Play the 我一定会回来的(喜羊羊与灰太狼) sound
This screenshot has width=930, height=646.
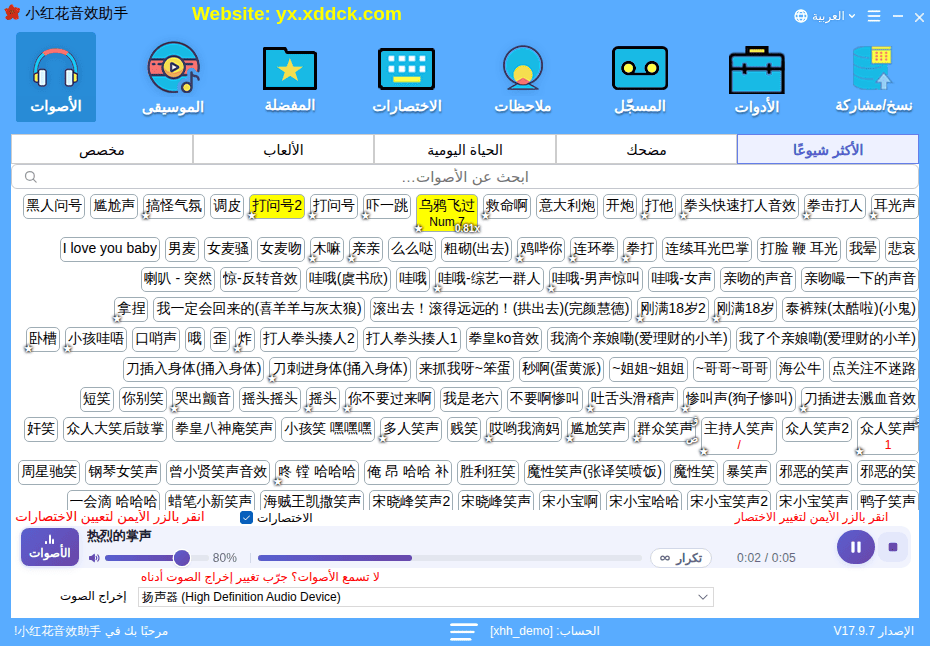(x=259, y=309)
